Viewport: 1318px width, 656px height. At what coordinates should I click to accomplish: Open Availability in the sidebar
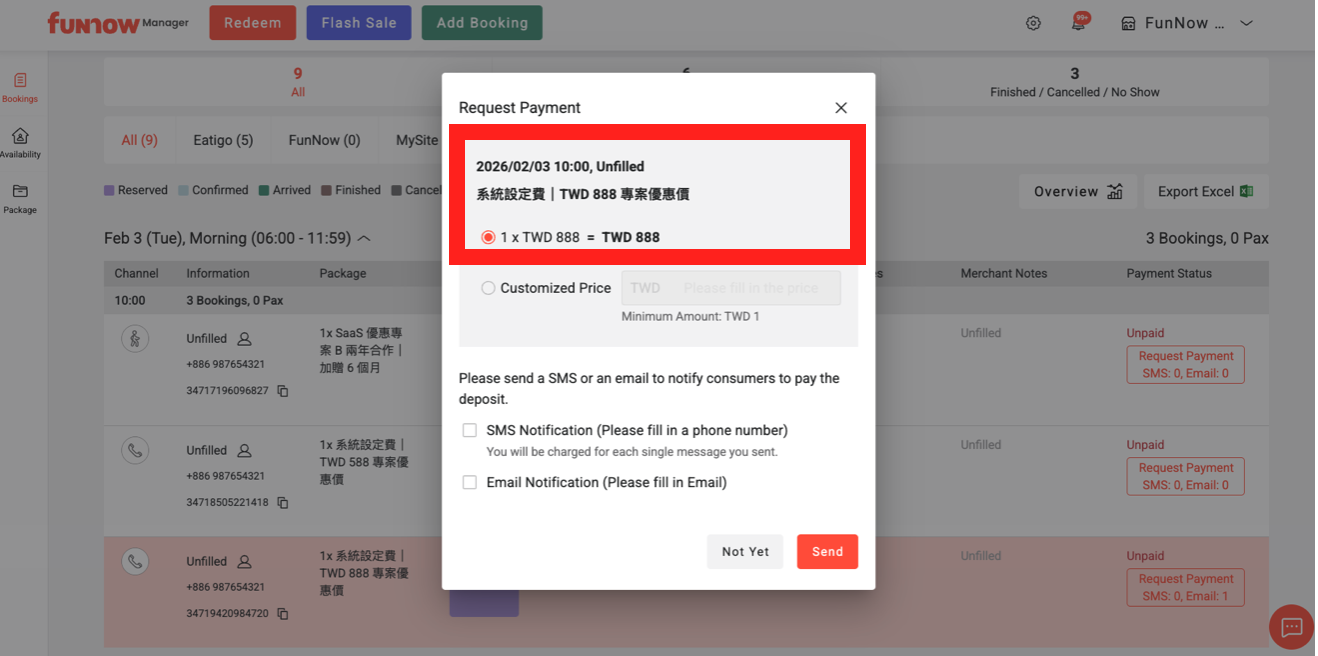[x=20, y=143]
